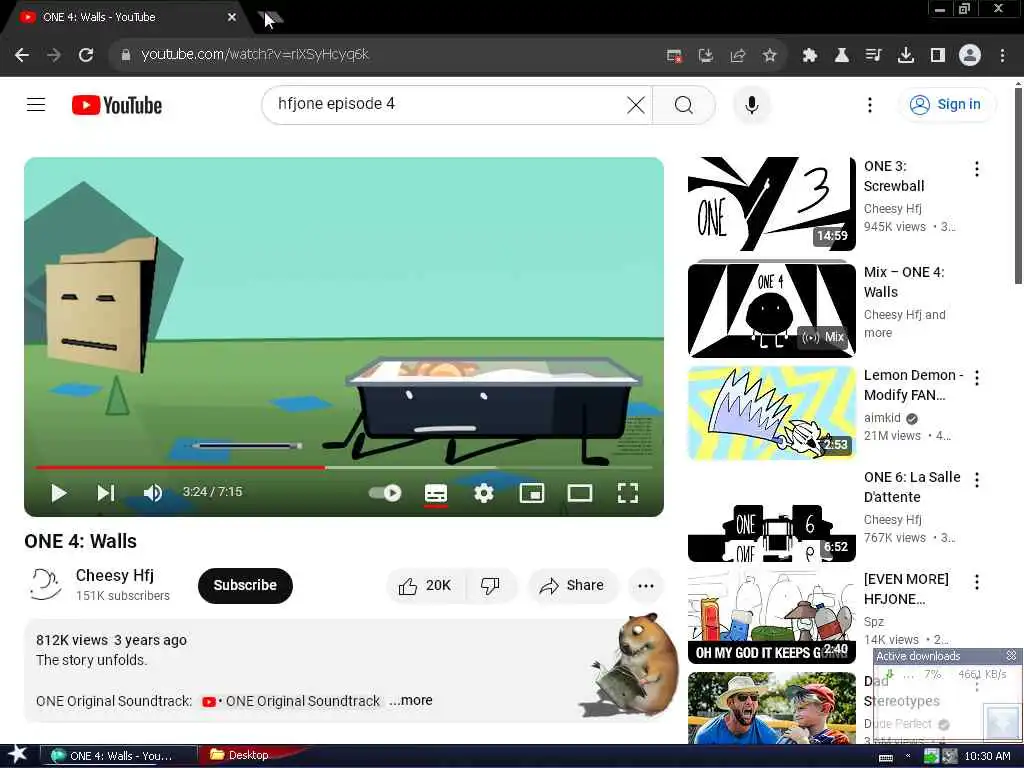Viewport: 1024px width, 768px height.
Task: Open YouTube settings three-dot menu
Action: [869, 104]
